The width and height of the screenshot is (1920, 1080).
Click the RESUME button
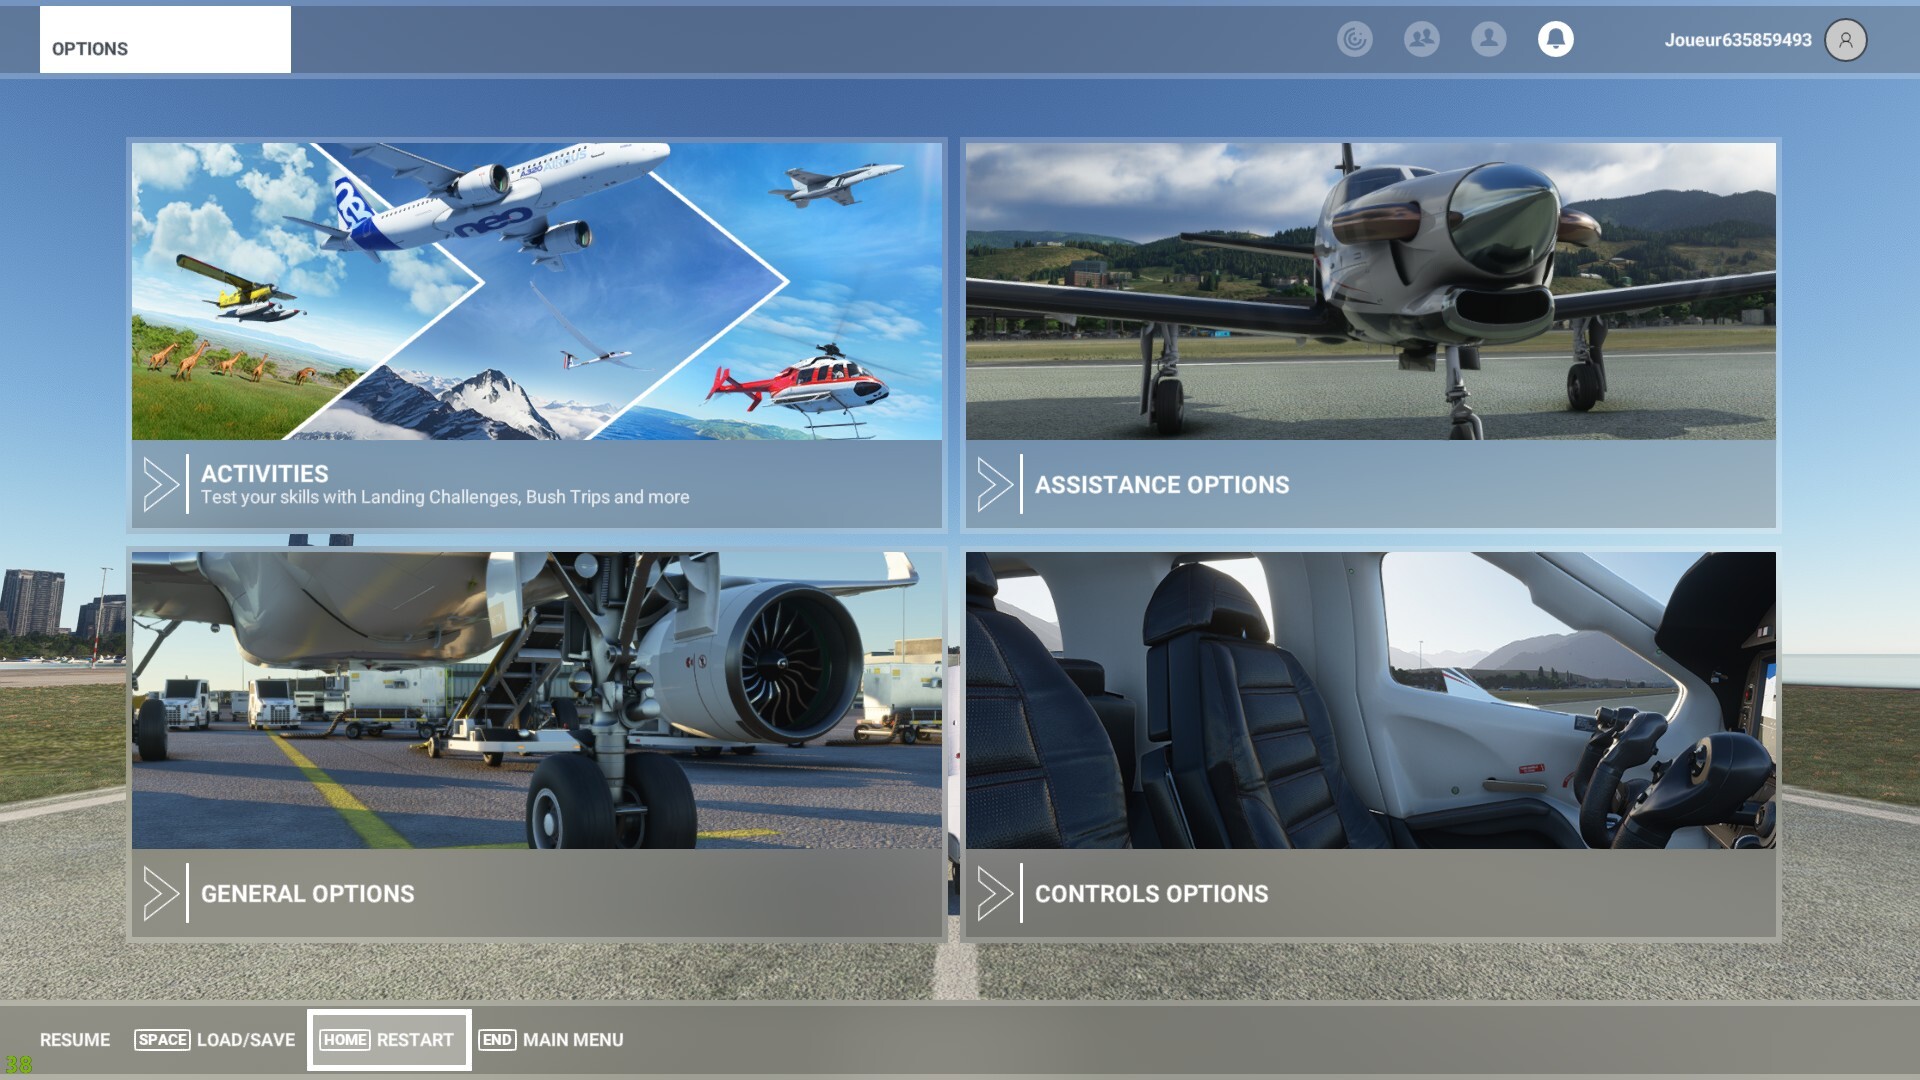pos(75,1040)
